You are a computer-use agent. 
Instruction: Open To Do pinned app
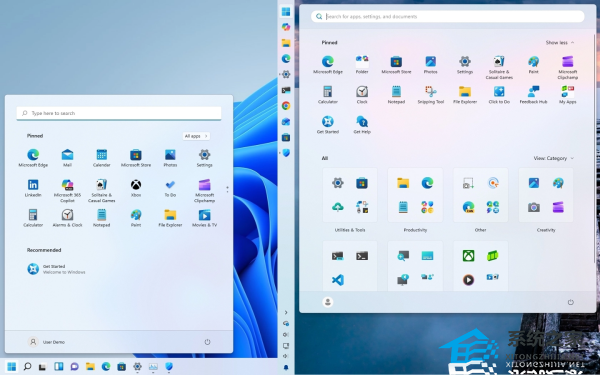170,188
